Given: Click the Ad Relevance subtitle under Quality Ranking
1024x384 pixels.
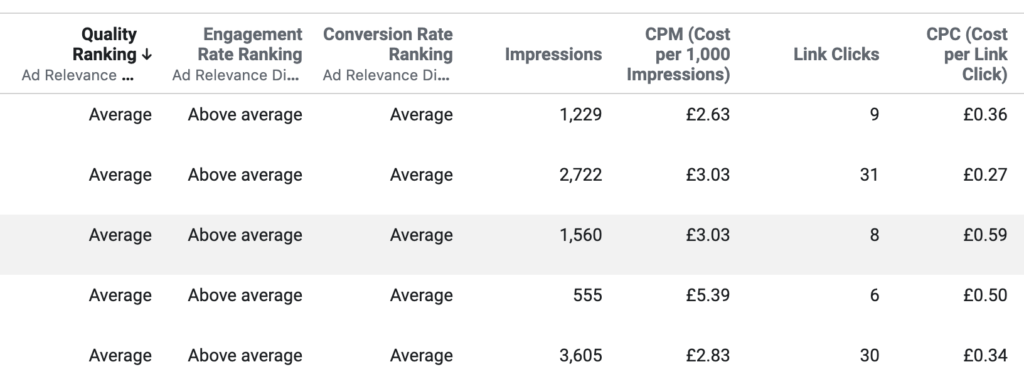Looking at the screenshot, I should pos(78,76).
